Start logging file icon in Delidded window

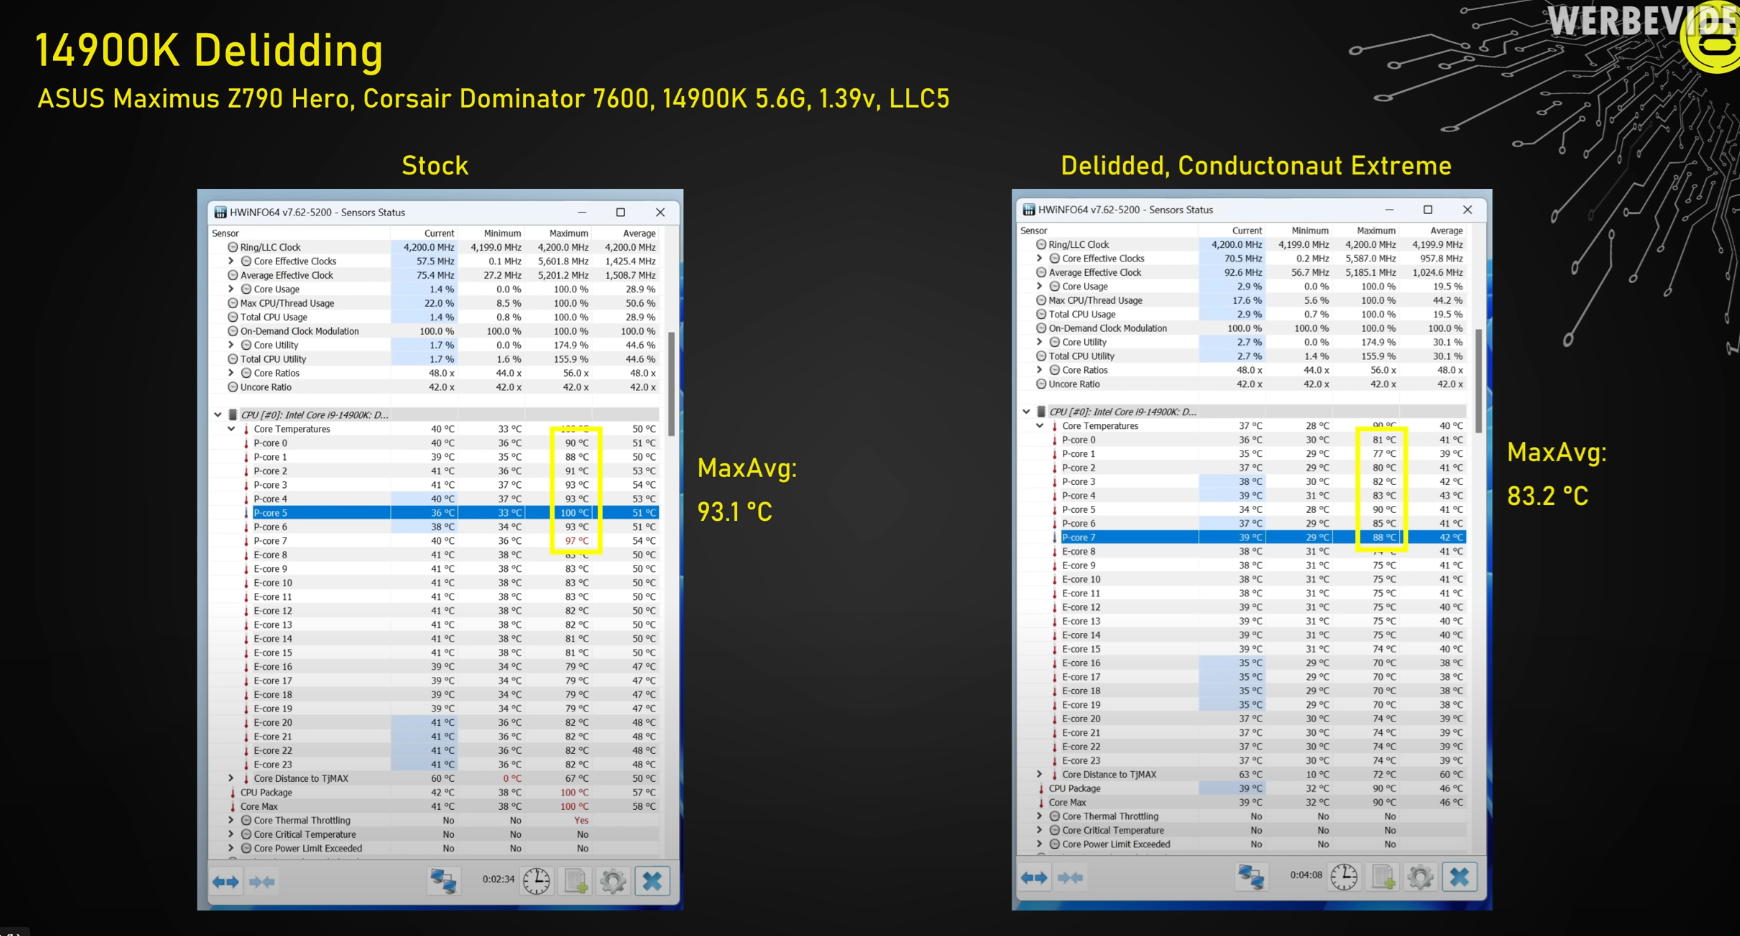(1383, 877)
